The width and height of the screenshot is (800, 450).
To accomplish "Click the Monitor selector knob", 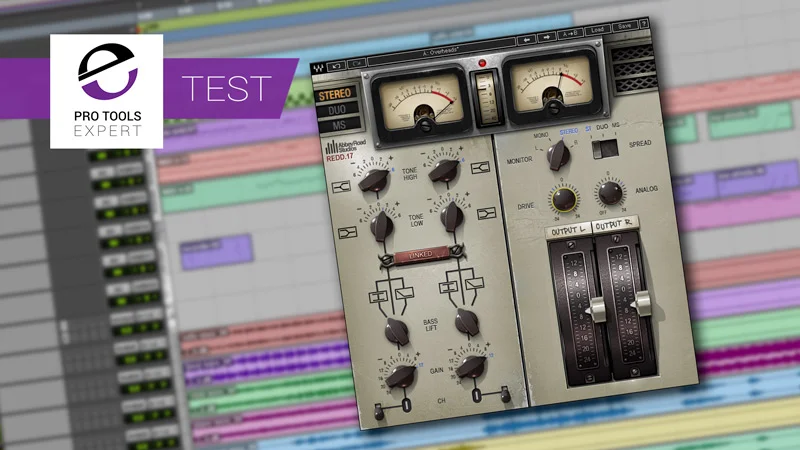I will tap(558, 155).
